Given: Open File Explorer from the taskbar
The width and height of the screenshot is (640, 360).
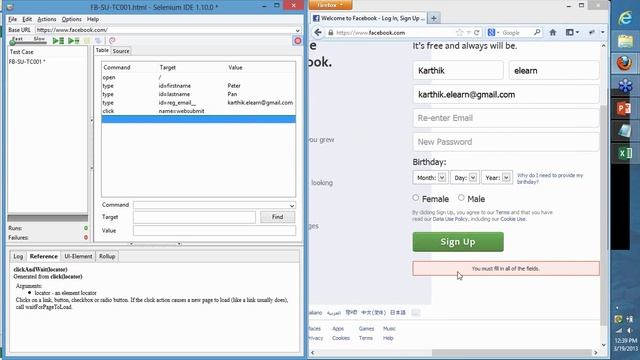Looking at the screenshot, I should click(x=624, y=41).
